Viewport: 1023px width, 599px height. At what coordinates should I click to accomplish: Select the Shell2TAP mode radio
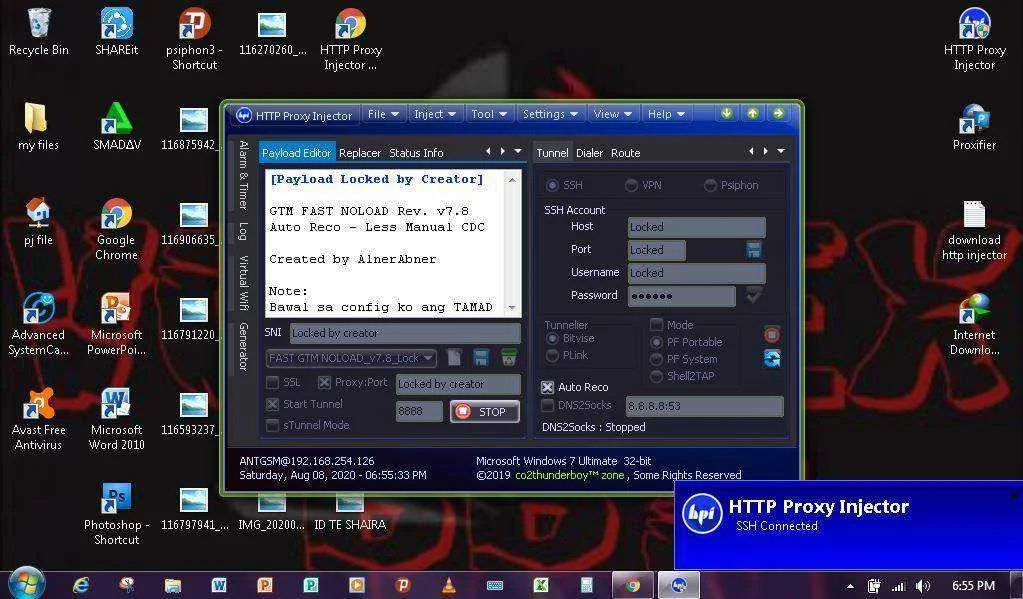pyautogui.click(x=656, y=376)
